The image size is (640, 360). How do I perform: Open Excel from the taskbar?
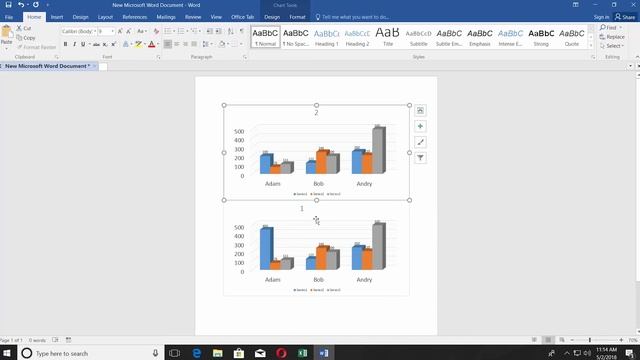tap(302, 353)
